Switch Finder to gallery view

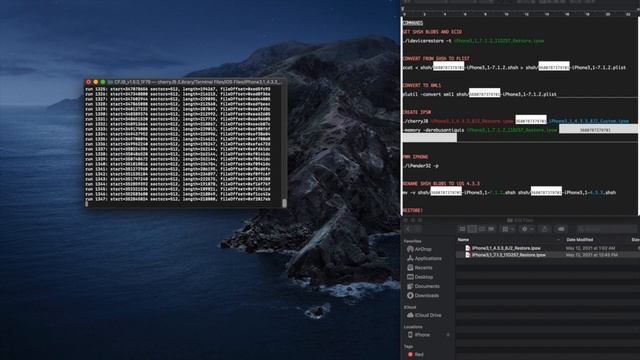click(491, 229)
